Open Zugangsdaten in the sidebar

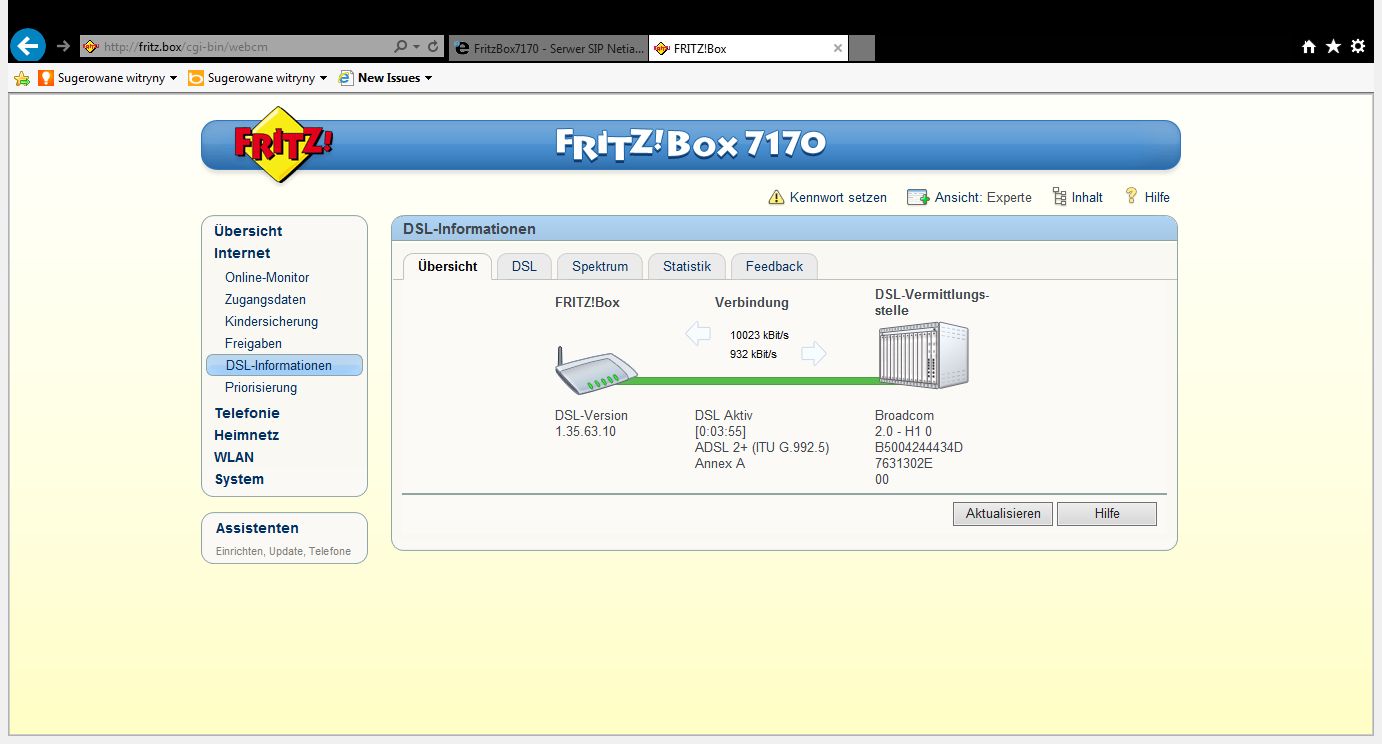[x=265, y=299]
